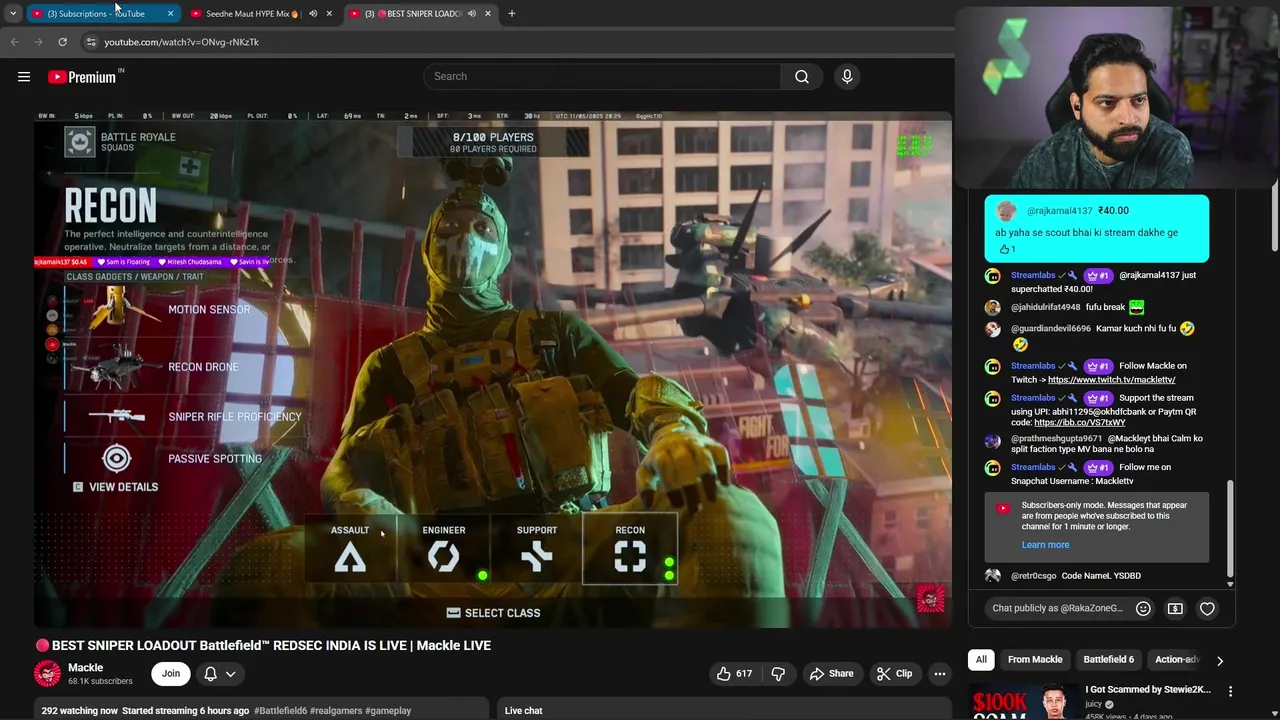View site information icon in address bar
Image resolution: width=1280 pixels, height=720 pixels.
(x=91, y=42)
